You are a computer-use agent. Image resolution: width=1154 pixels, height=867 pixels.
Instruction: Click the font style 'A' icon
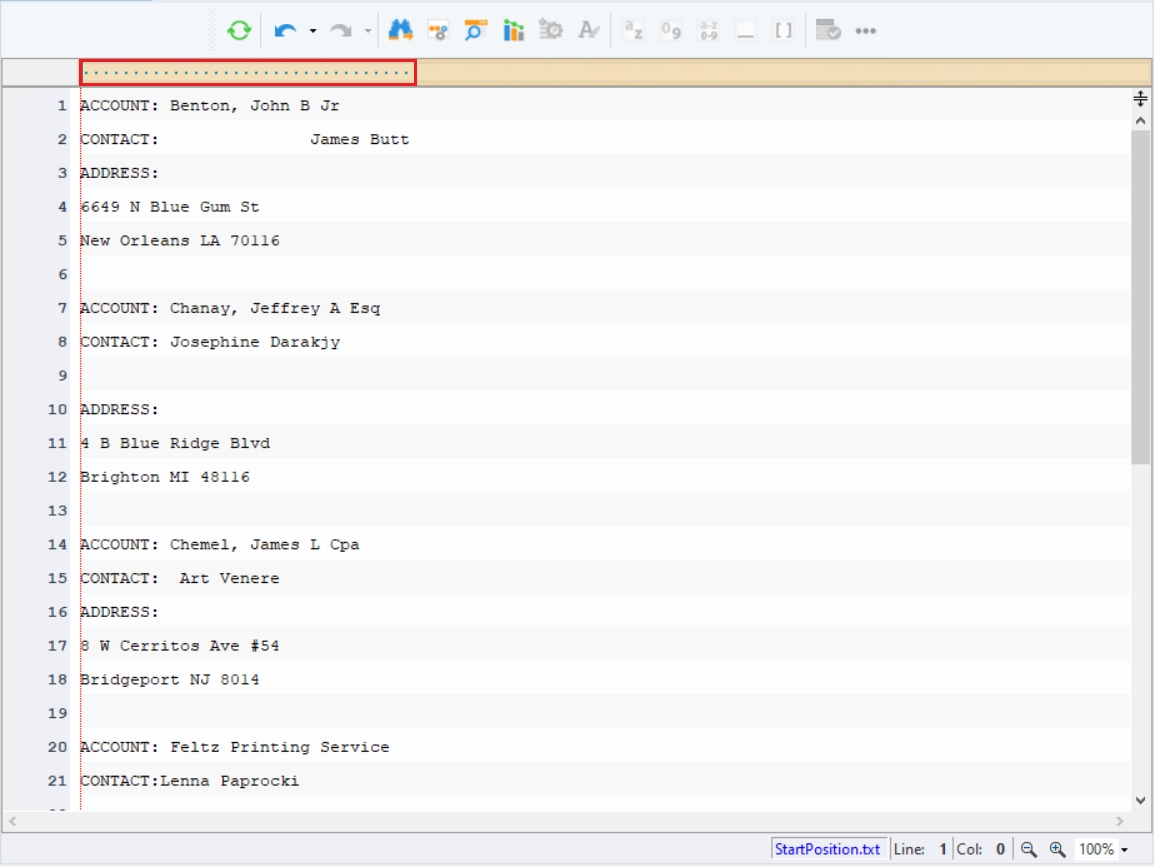pos(589,31)
